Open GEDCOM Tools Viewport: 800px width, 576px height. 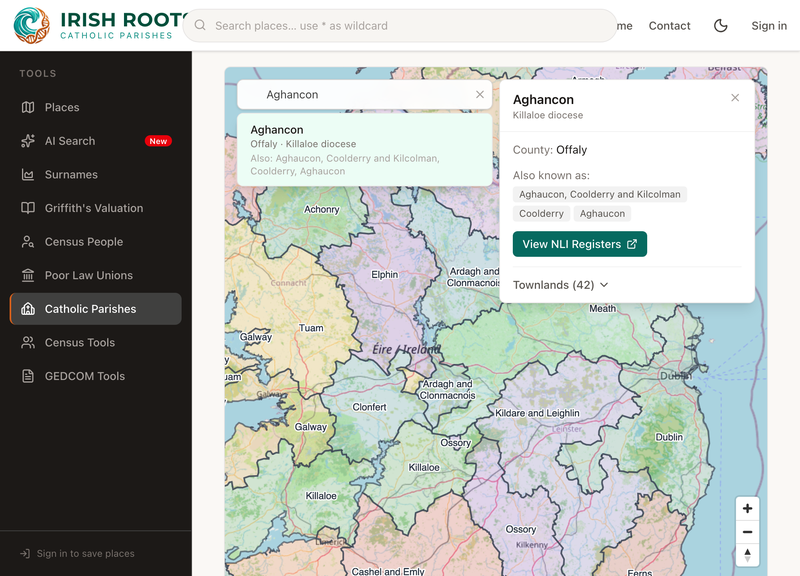[95, 376]
